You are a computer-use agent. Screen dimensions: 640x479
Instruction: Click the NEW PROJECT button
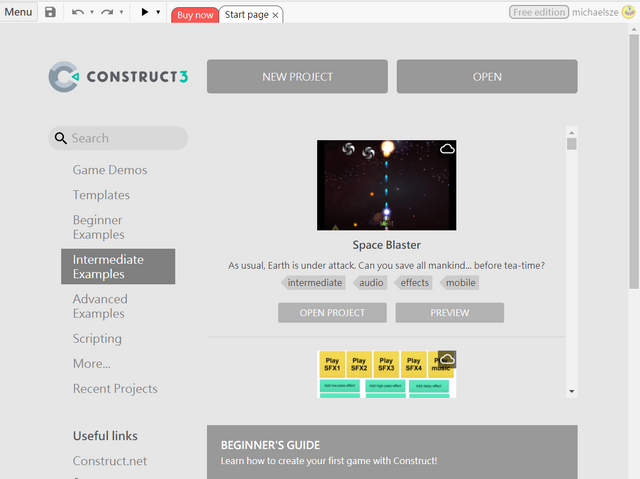pos(297,77)
